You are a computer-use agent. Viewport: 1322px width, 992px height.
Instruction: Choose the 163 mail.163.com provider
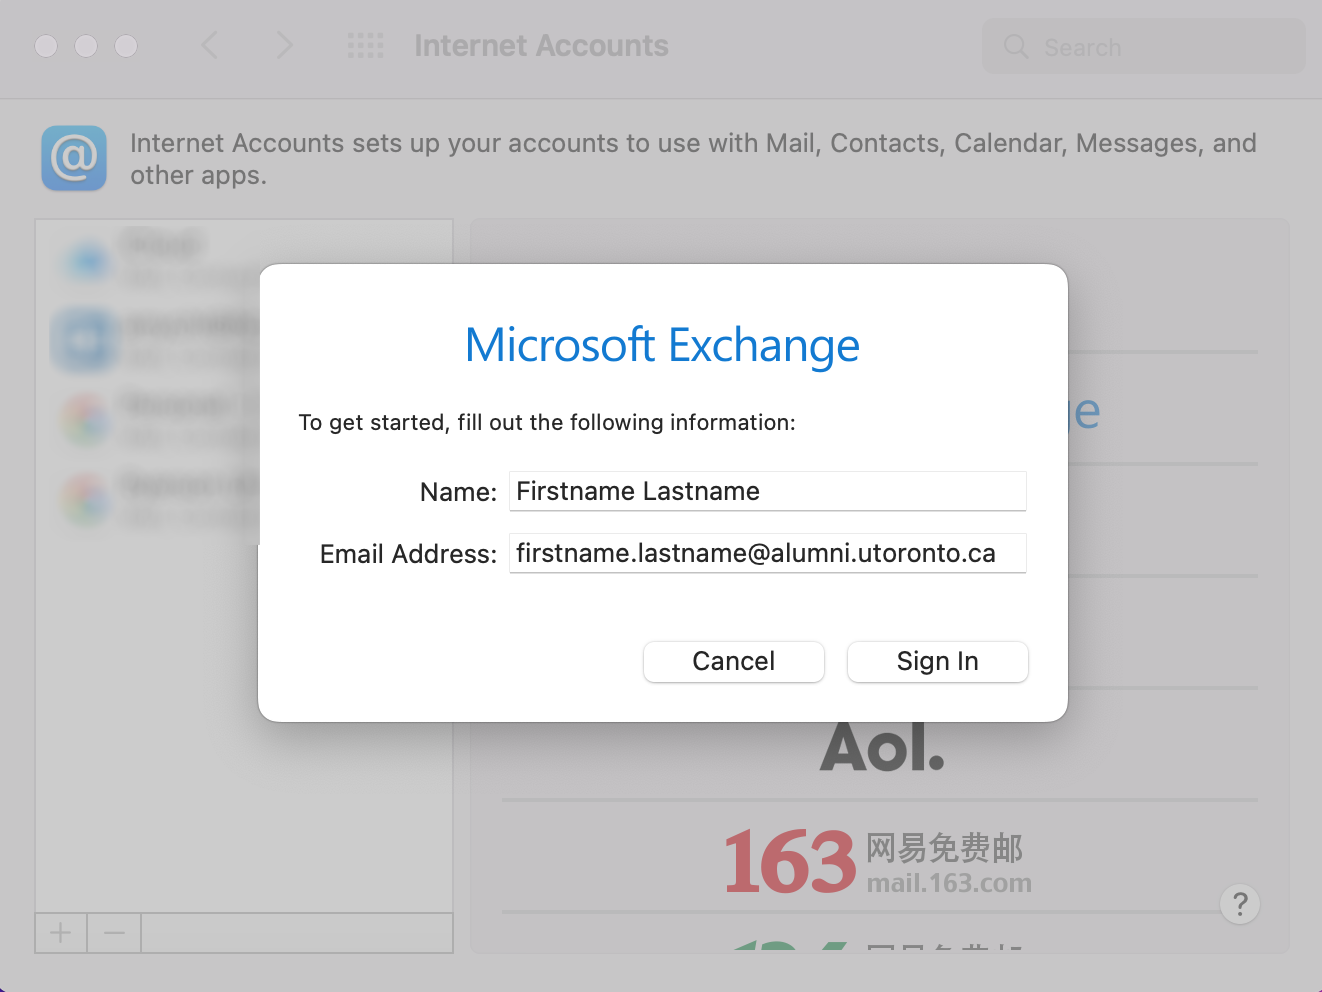coord(878,860)
